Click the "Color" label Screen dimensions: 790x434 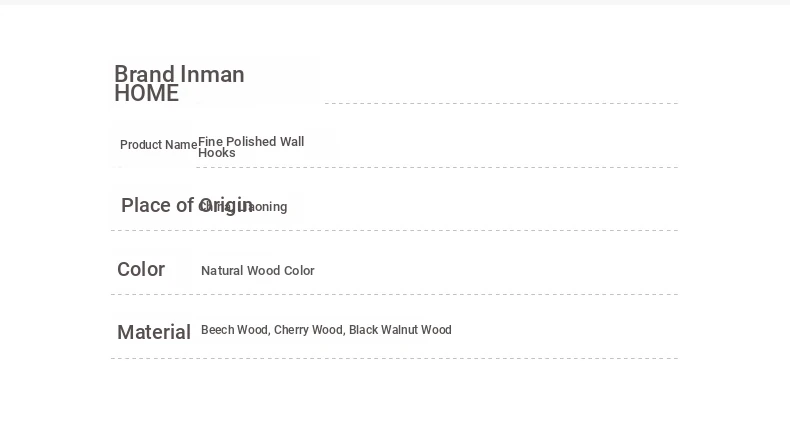pyautogui.click(x=141, y=269)
